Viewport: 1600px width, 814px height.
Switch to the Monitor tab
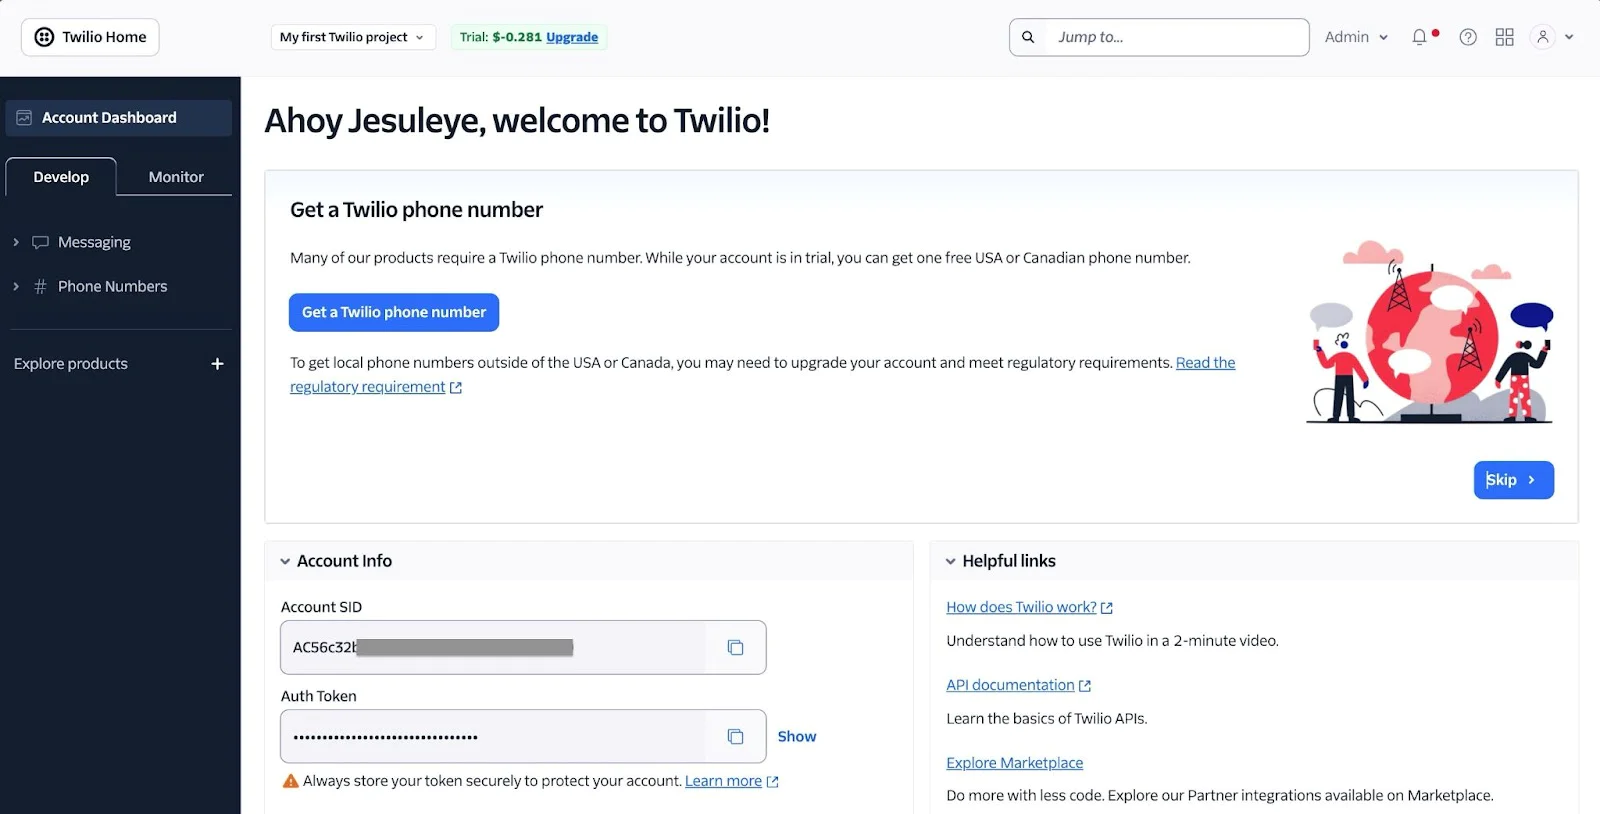pos(175,176)
